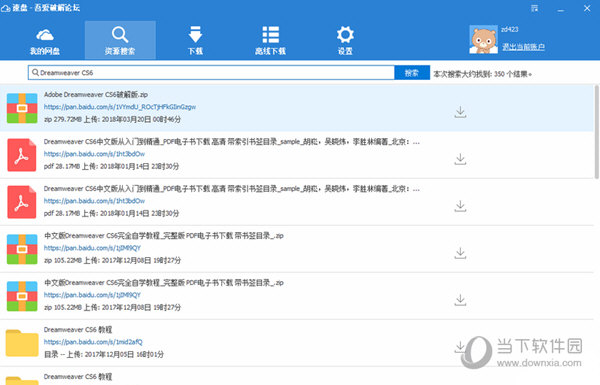This screenshot has height=385, width=600.
Task: Download the upper 完全自学教程 zip via arrow icon
Action: pos(460,253)
